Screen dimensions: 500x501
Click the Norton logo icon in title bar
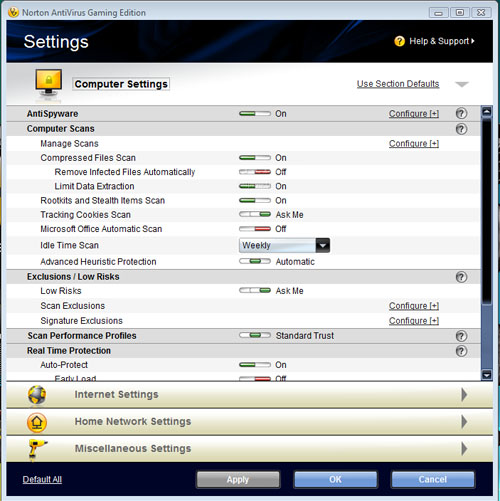tap(13, 12)
